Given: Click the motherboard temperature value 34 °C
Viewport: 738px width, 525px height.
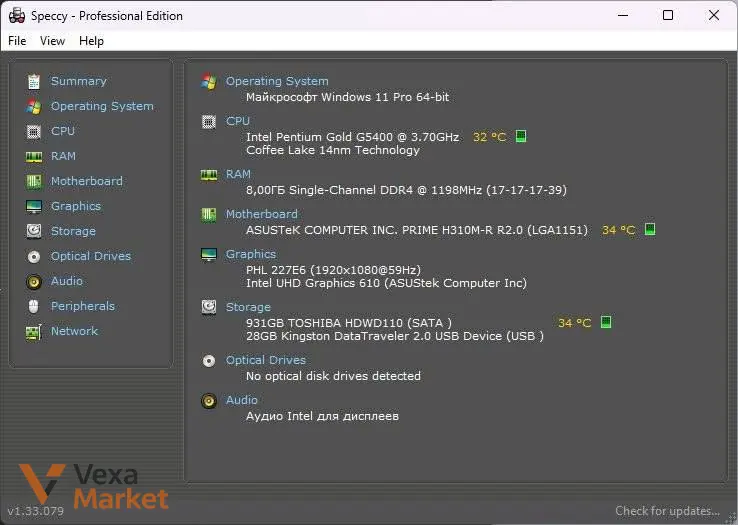Looking at the screenshot, I should (x=619, y=230).
